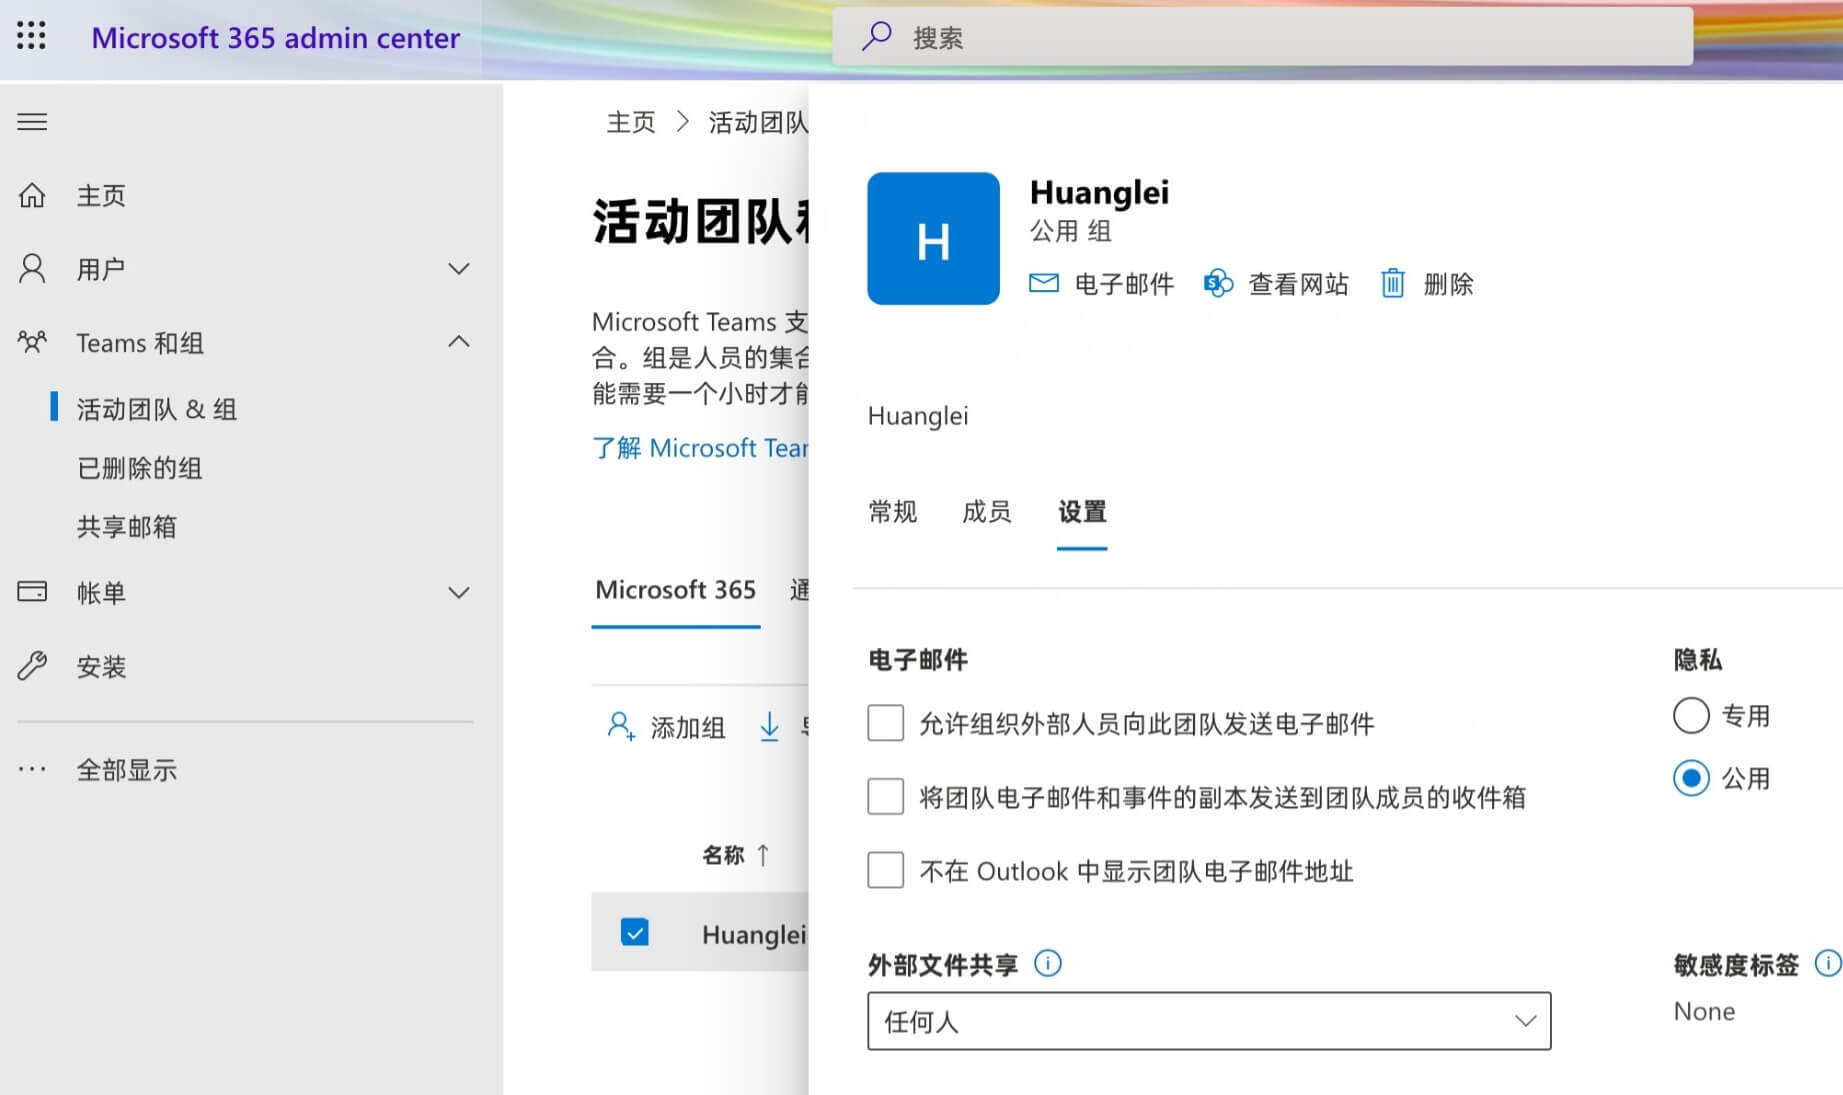Click the SharePoint 查看网站 icon

[x=1217, y=284]
